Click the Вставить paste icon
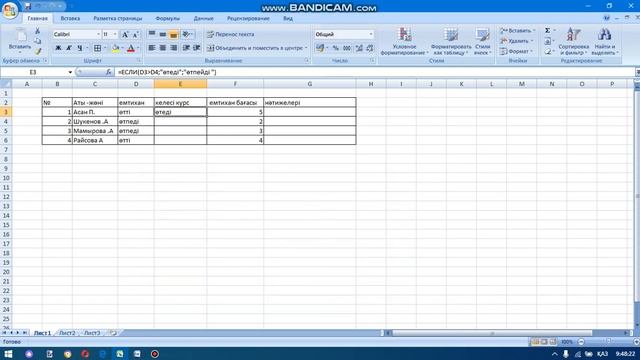640x360 pixels. tap(20, 36)
